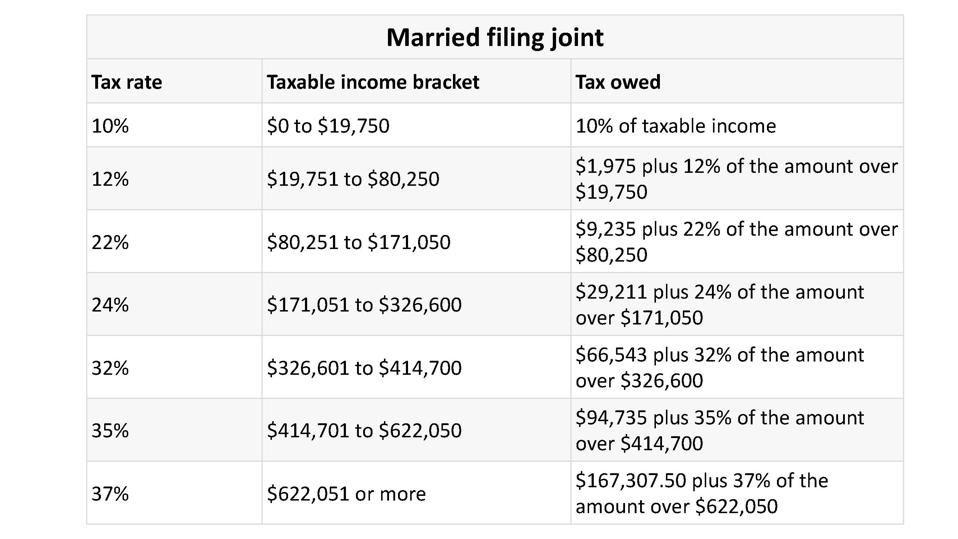Select the 24% tax rate cell
The height and width of the screenshot is (539, 958).
[110, 304]
